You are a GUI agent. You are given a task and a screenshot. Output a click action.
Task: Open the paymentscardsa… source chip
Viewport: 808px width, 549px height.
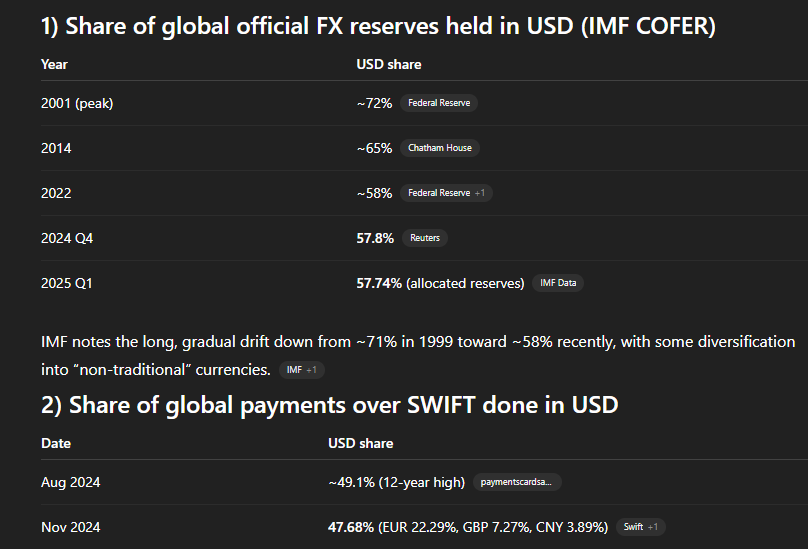pos(515,482)
